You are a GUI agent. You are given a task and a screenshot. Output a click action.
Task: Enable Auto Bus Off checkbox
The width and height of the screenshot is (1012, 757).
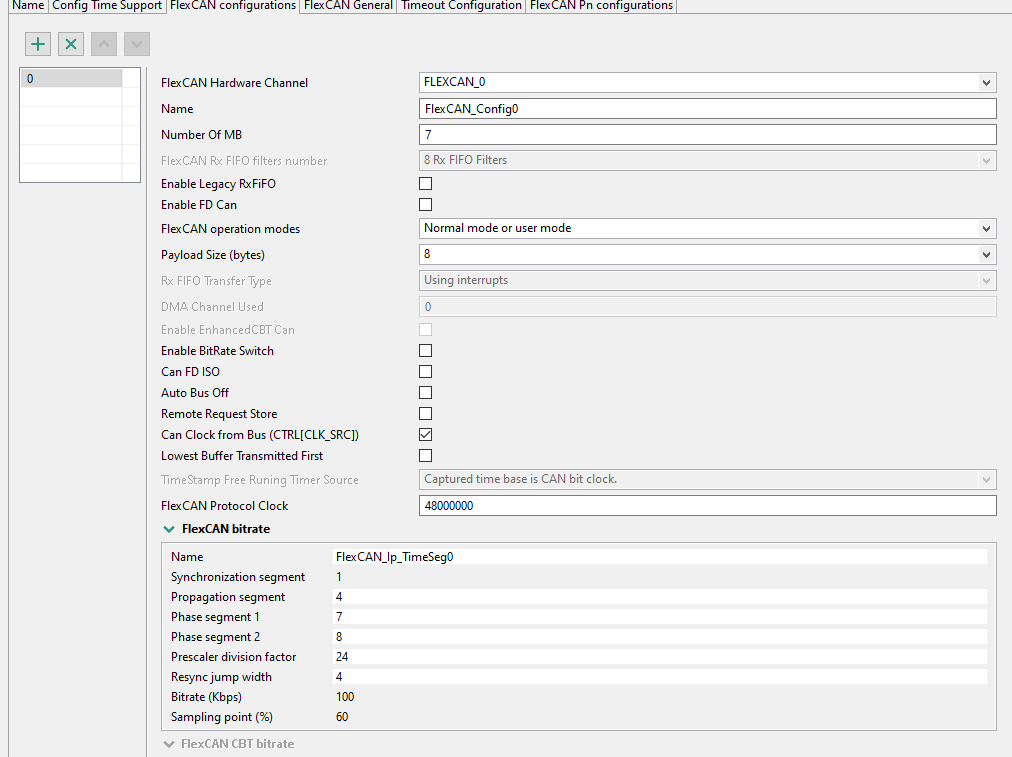coord(425,392)
